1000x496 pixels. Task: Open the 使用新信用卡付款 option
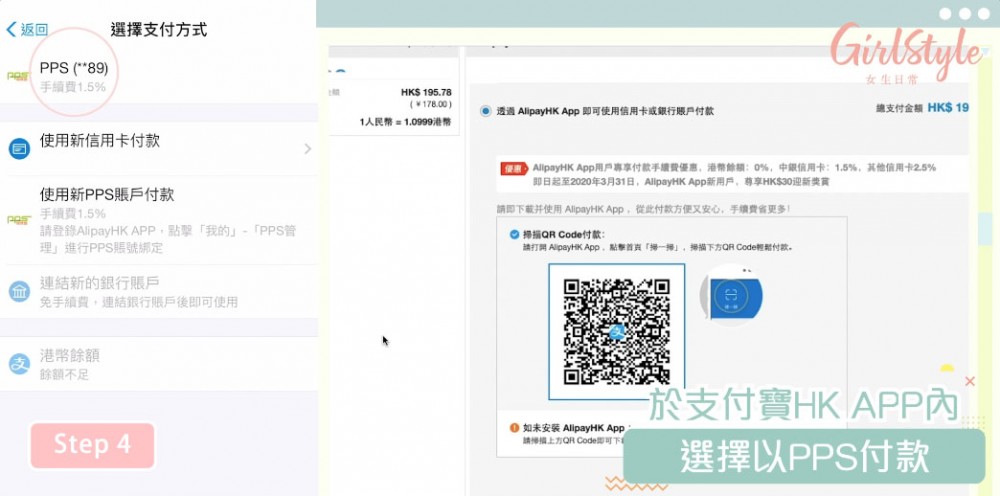click(100, 141)
